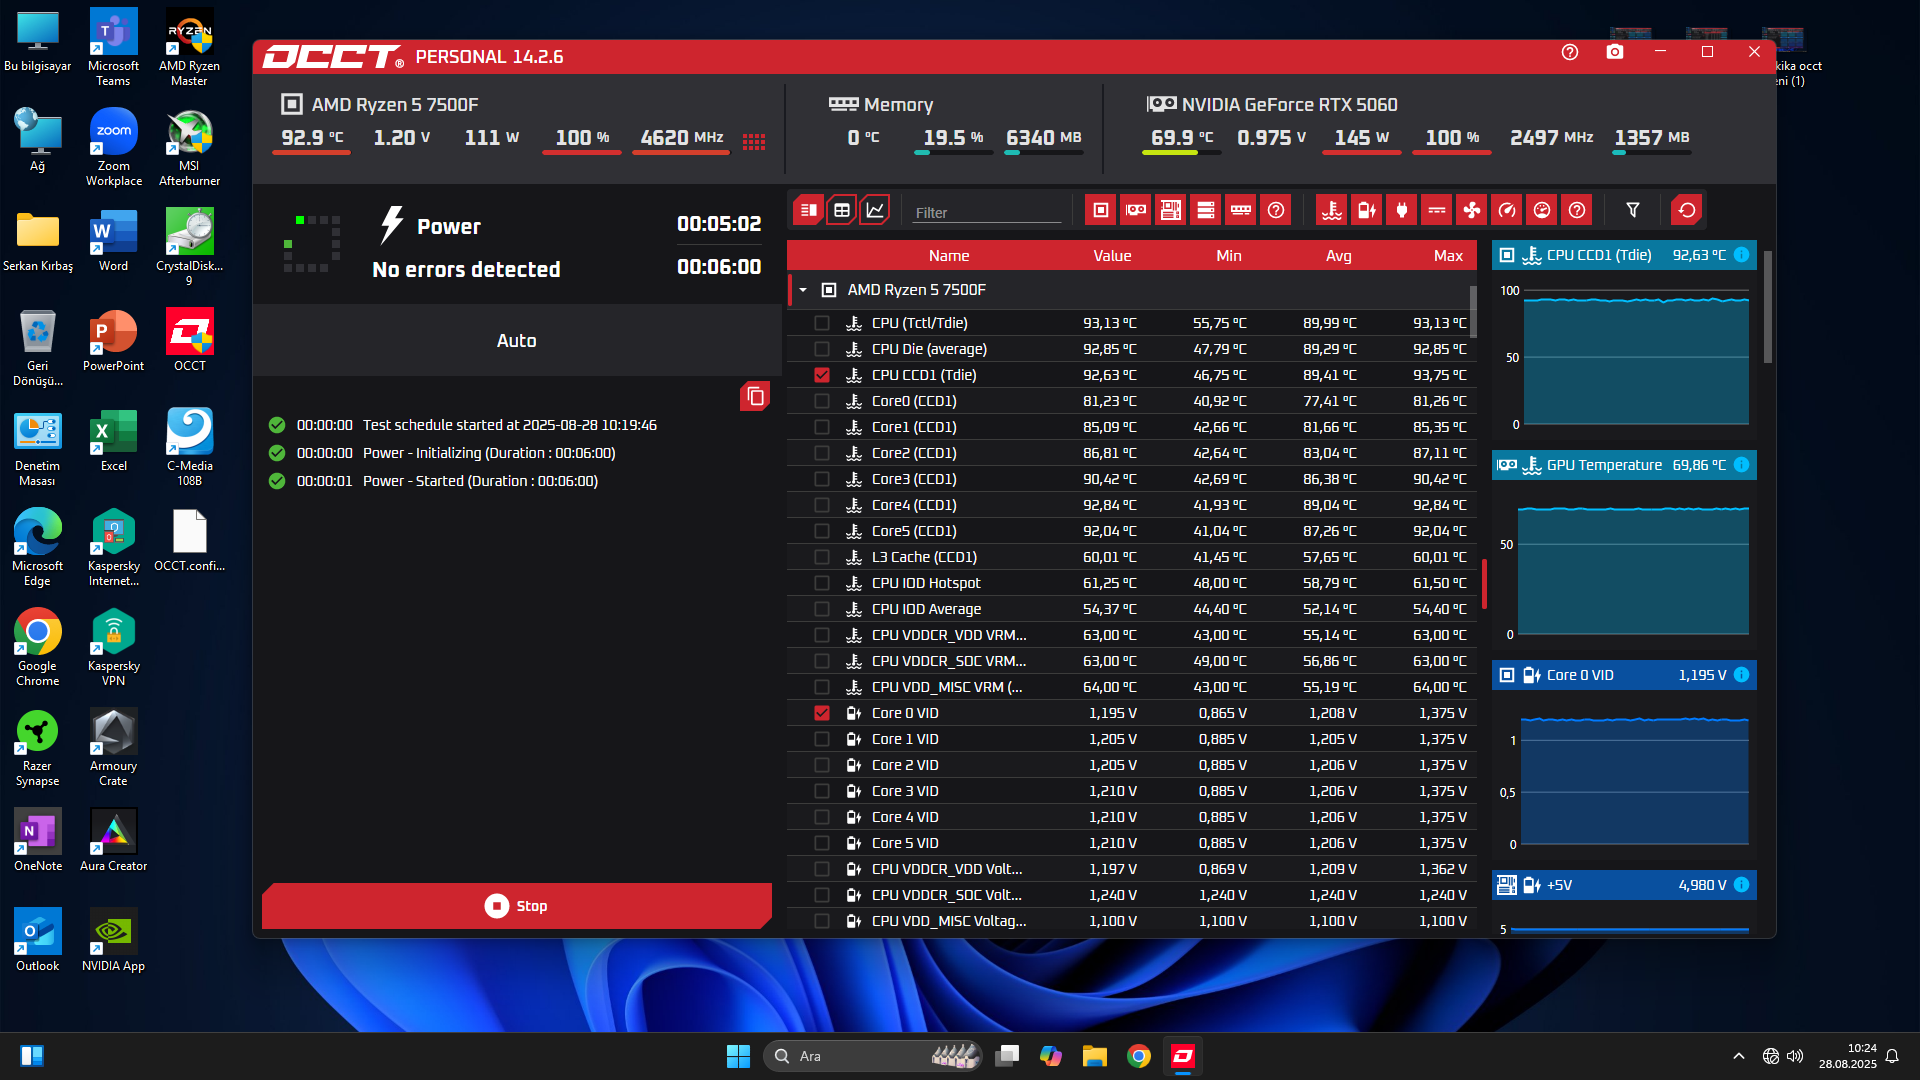
Task: Enable the L3 Cache (CCD1) checkbox
Action: coord(822,557)
